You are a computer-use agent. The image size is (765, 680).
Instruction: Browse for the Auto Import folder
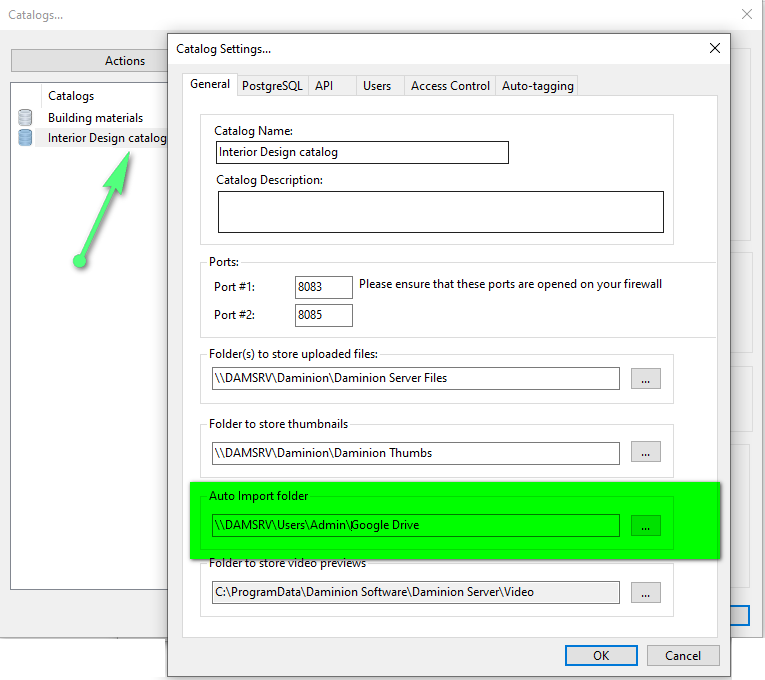click(x=645, y=525)
